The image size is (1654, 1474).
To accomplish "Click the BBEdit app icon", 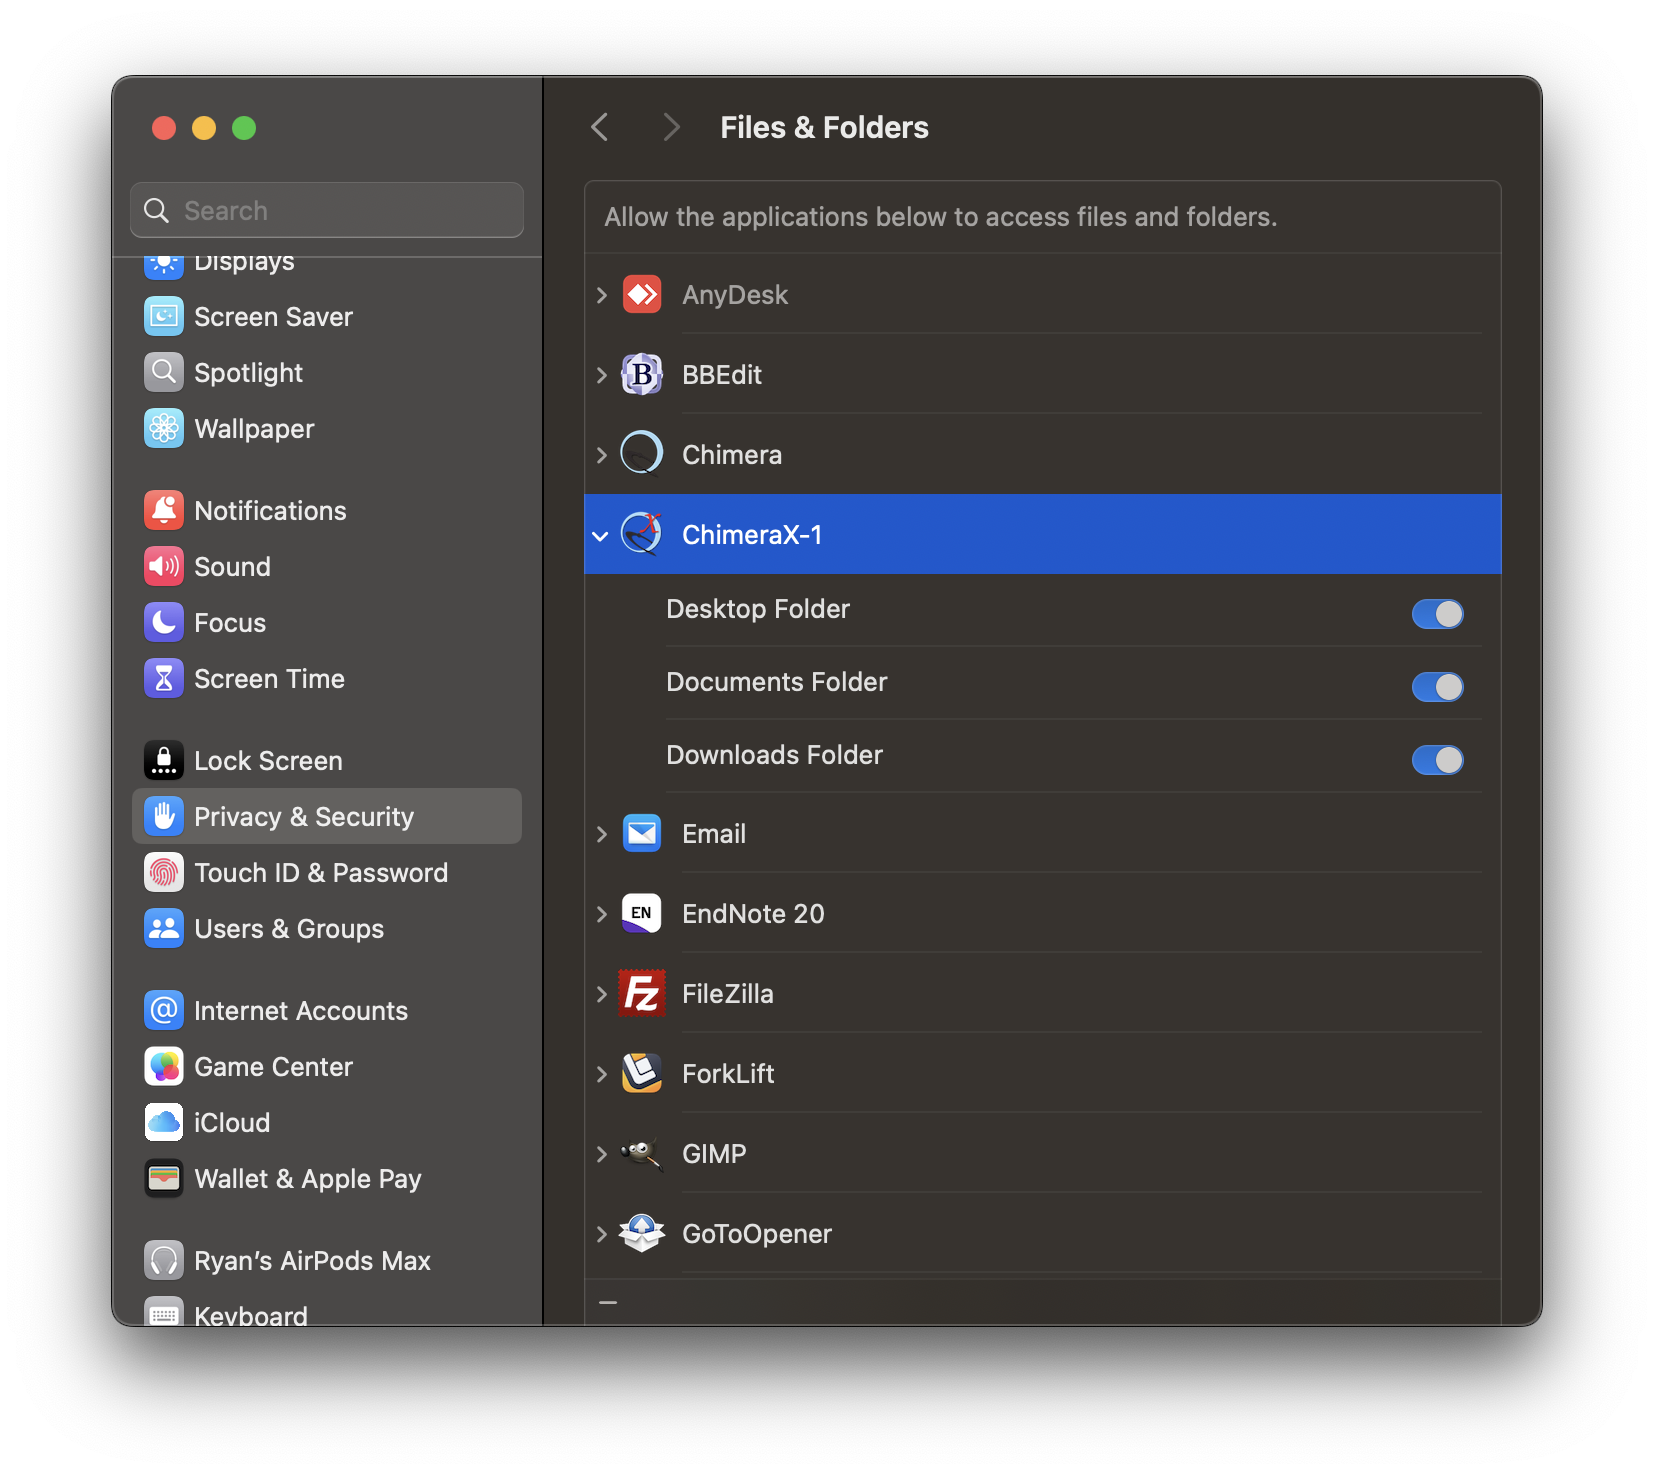I will point(642,375).
